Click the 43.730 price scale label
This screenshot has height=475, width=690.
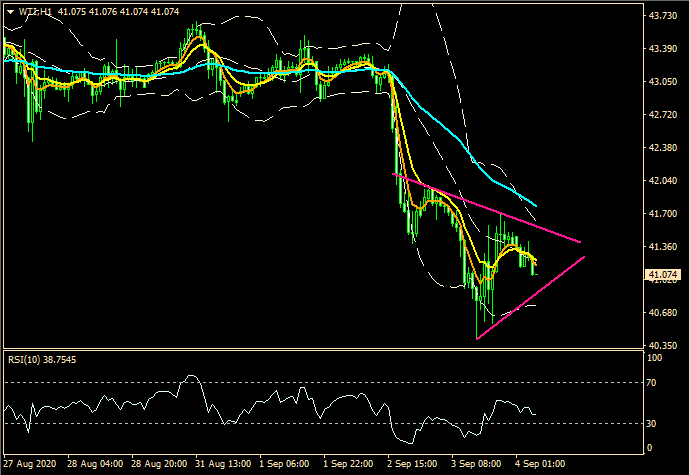pos(664,16)
